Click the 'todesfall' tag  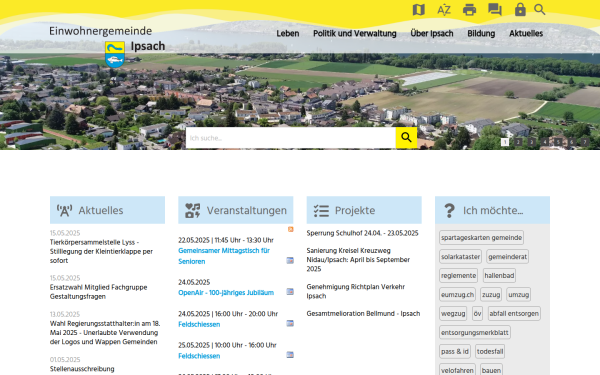pyautogui.click(x=490, y=351)
